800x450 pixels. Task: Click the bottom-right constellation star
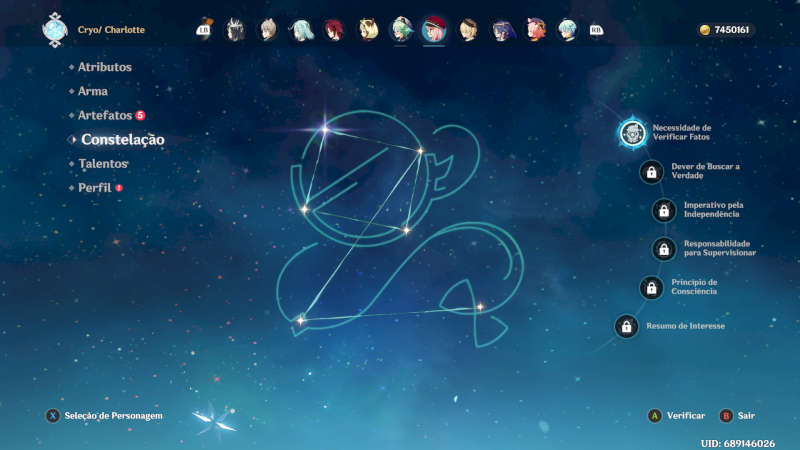point(480,307)
